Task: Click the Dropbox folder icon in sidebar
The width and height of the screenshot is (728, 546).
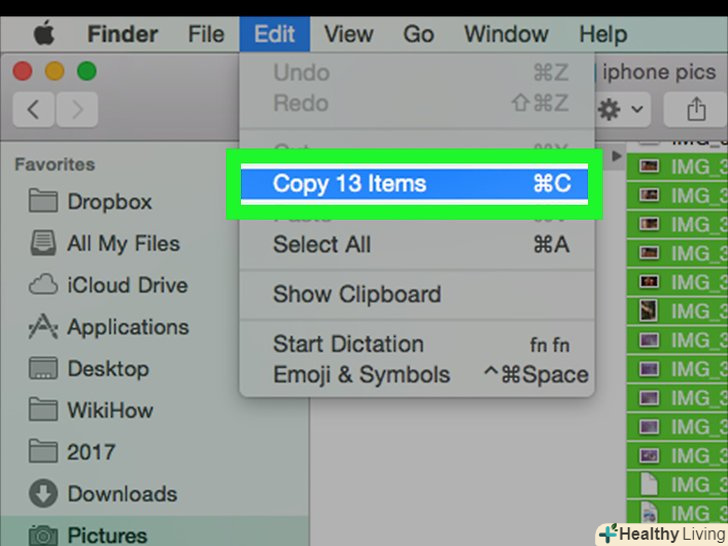Action: (43, 202)
